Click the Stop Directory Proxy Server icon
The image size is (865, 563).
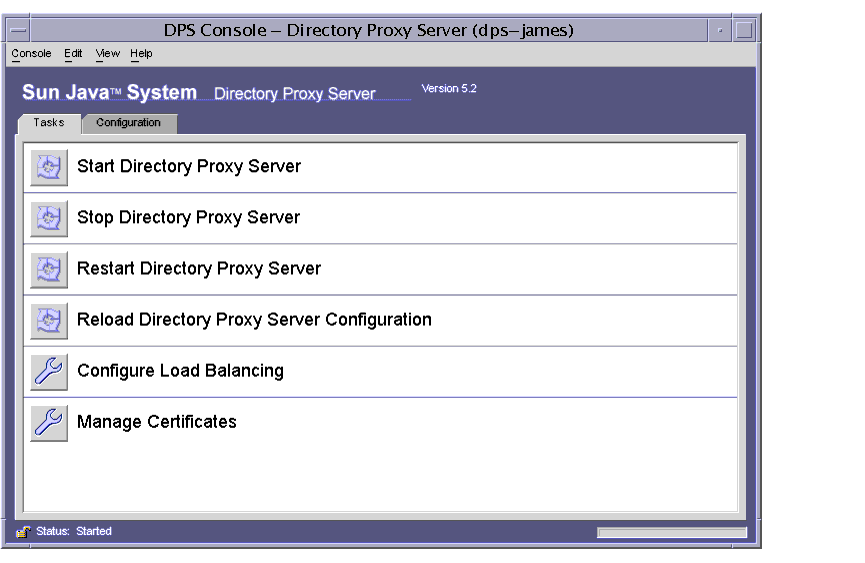(49, 218)
